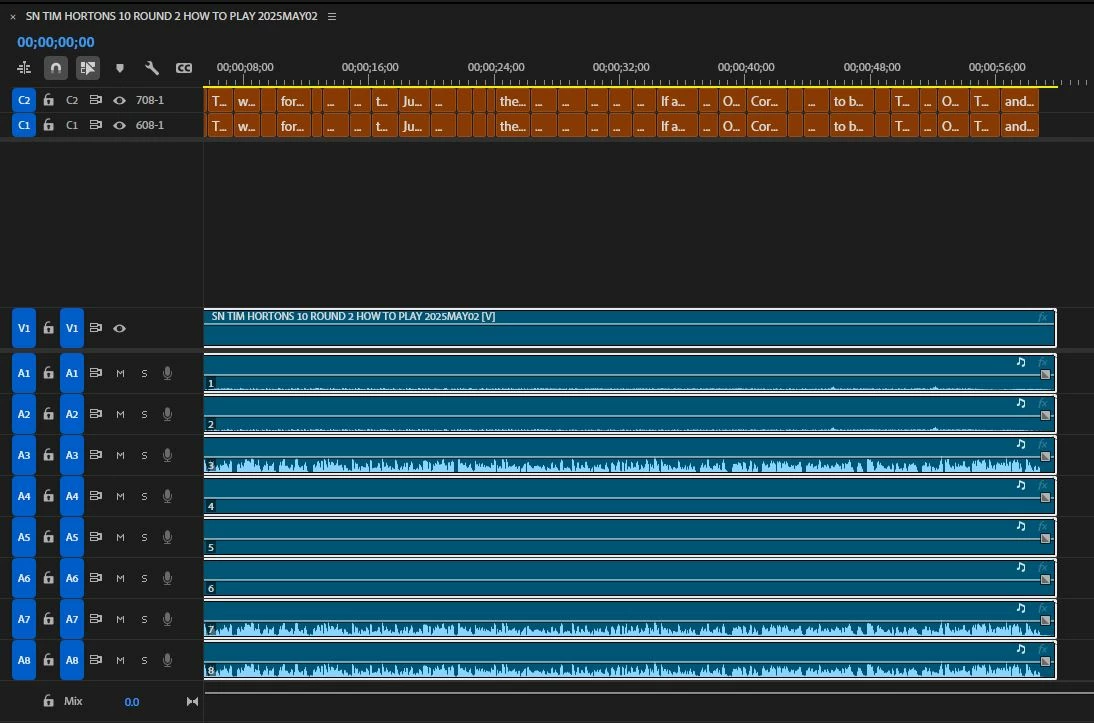Click the A5 track target button
Screen dimensions: 1094x723
pos(72,537)
